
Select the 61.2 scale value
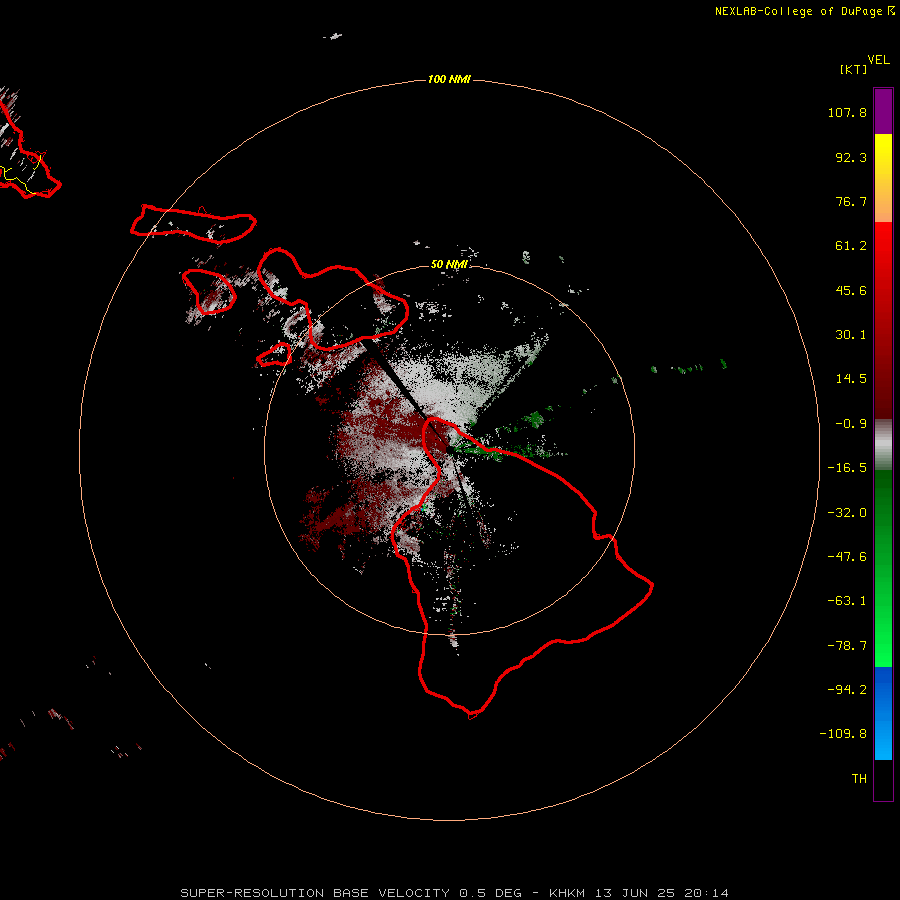[851, 246]
